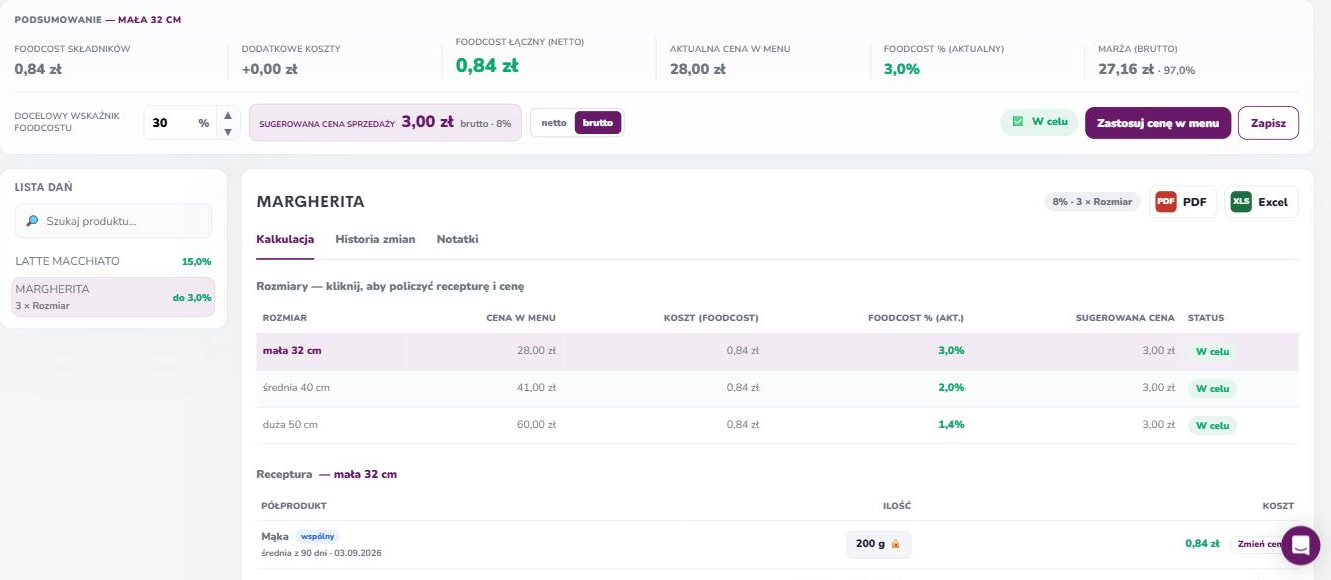Click the W celu status for duża 50 cm
The height and width of the screenshot is (580, 1331).
coord(1212,425)
